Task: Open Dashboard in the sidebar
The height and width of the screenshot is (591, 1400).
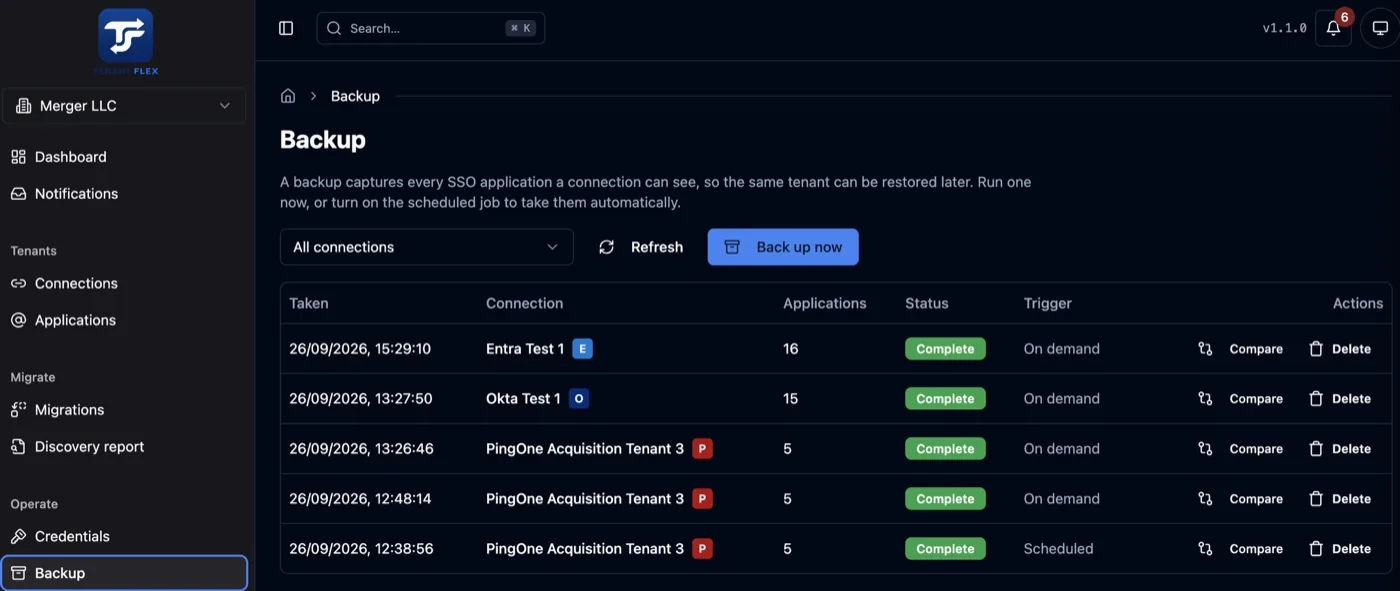Action: click(124, 157)
